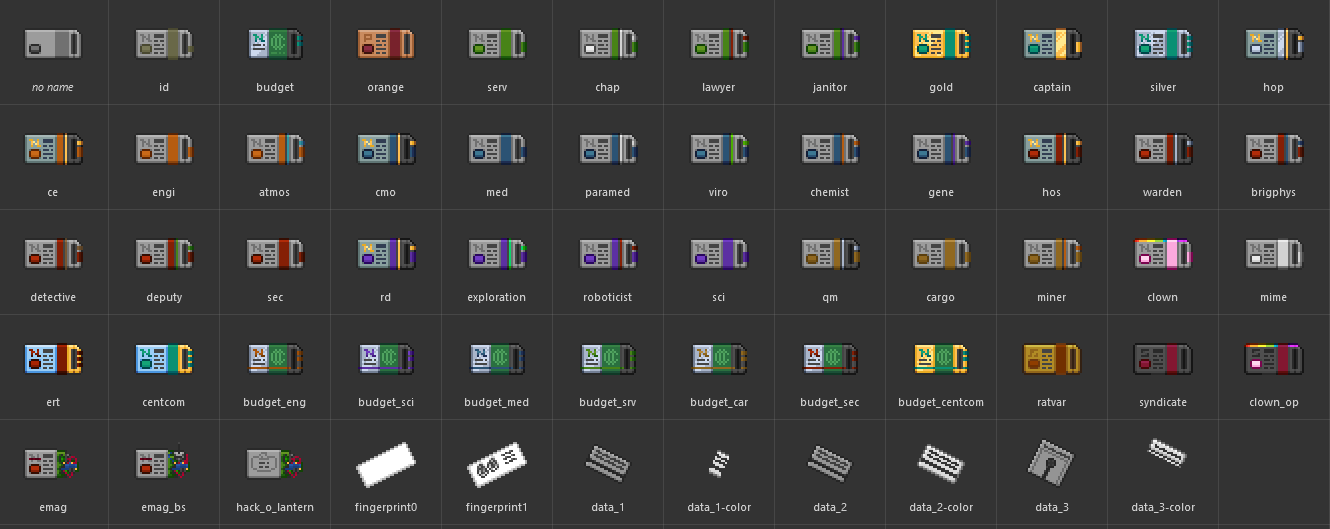Viewport: 1330px width, 529px height.
Task: Pick the 'gold' card icon
Action: point(941,44)
